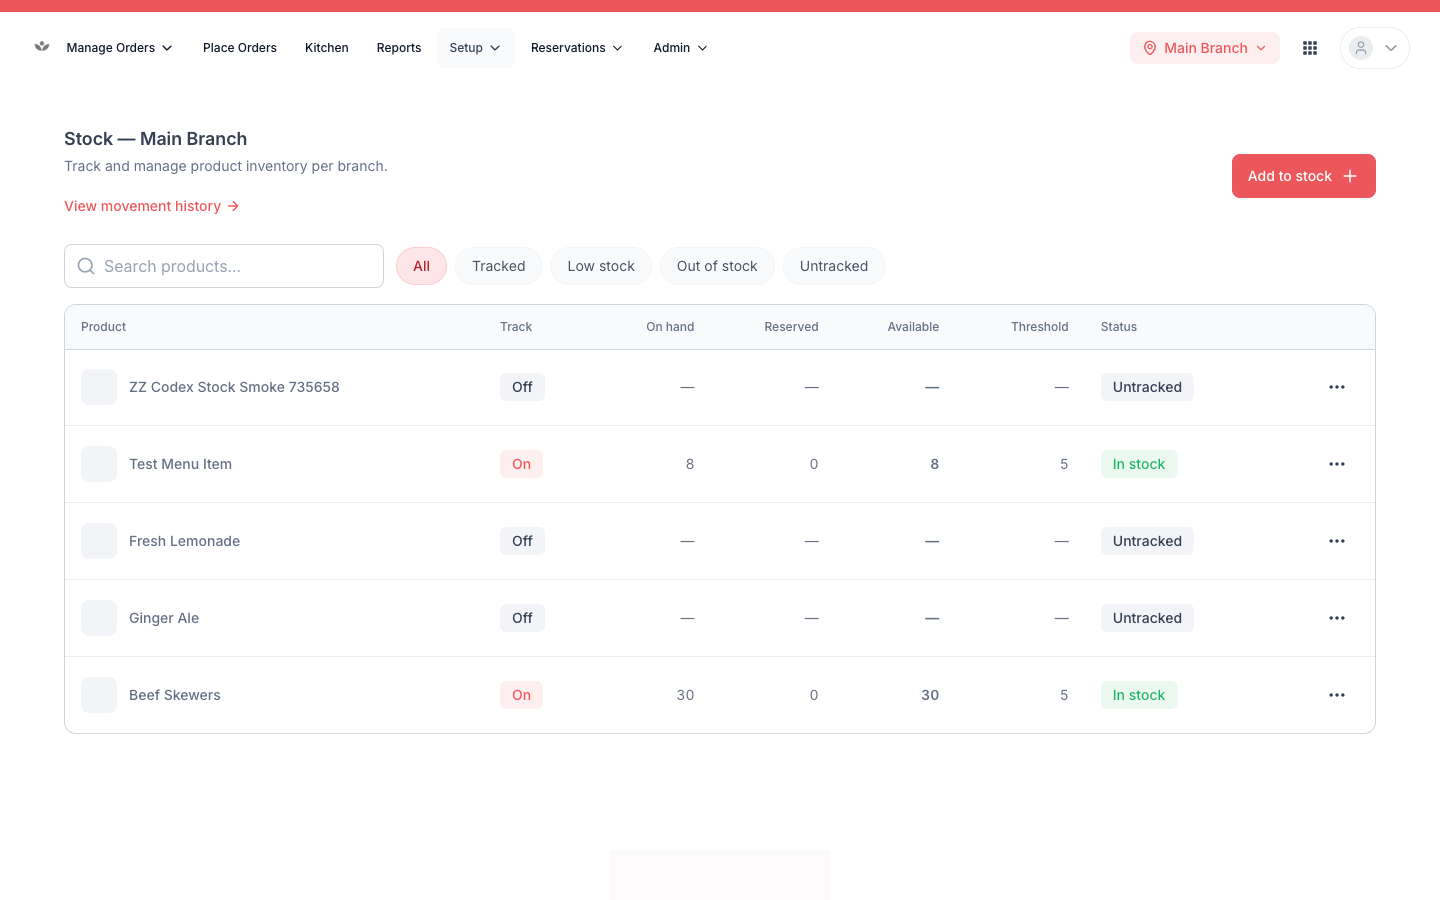Open more actions for Fresh Lemonade
The height and width of the screenshot is (900, 1440).
[x=1337, y=541]
